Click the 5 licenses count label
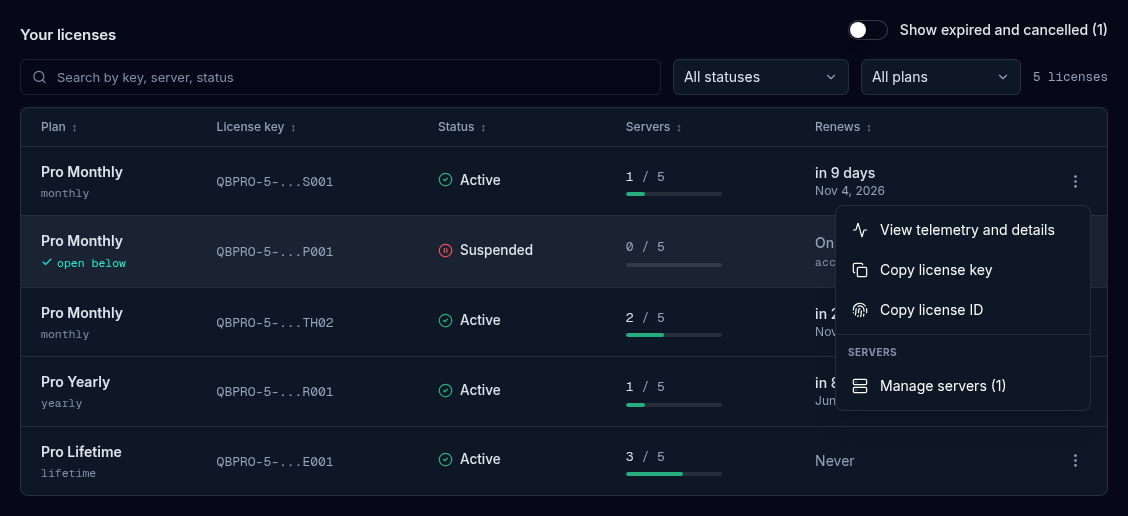The image size is (1128, 516). coord(1070,77)
